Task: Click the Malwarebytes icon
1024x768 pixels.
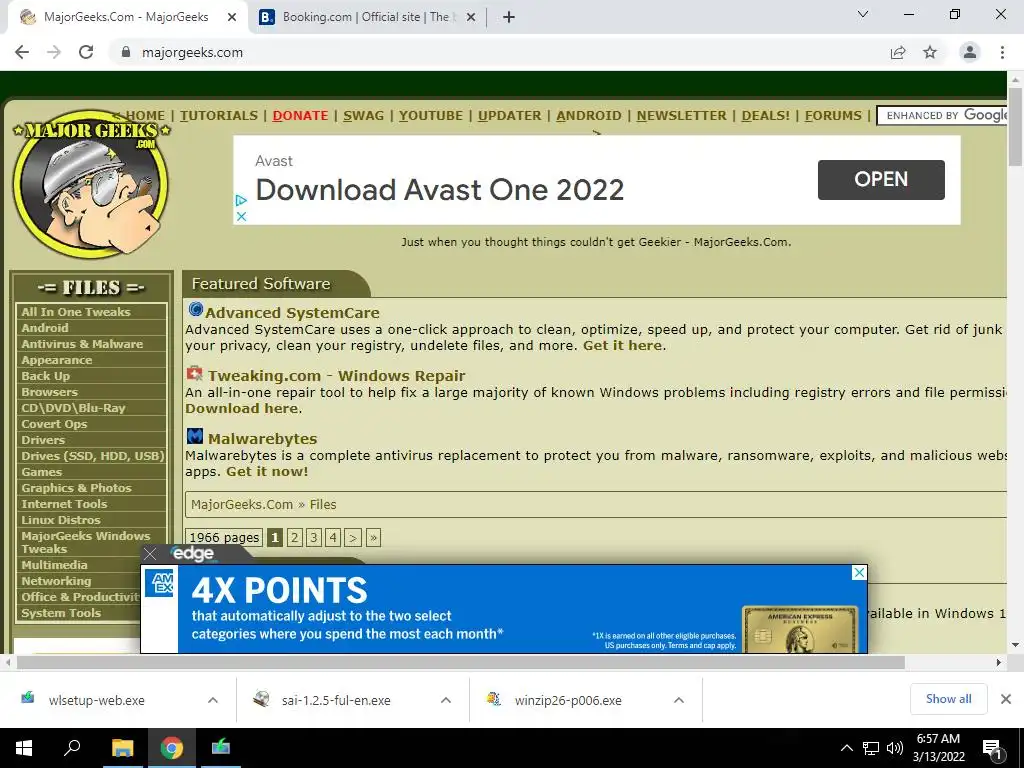Action: pyautogui.click(x=195, y=436)
